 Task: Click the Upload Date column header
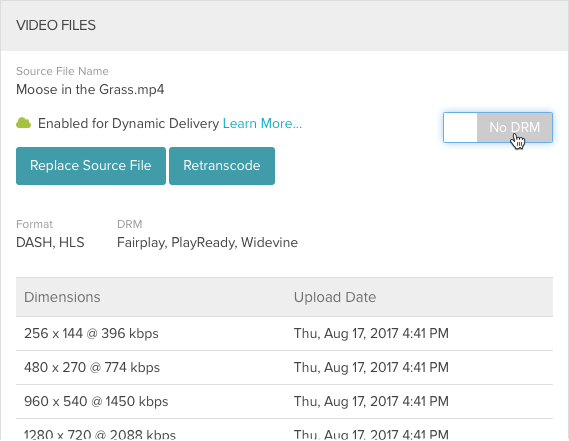335,297
